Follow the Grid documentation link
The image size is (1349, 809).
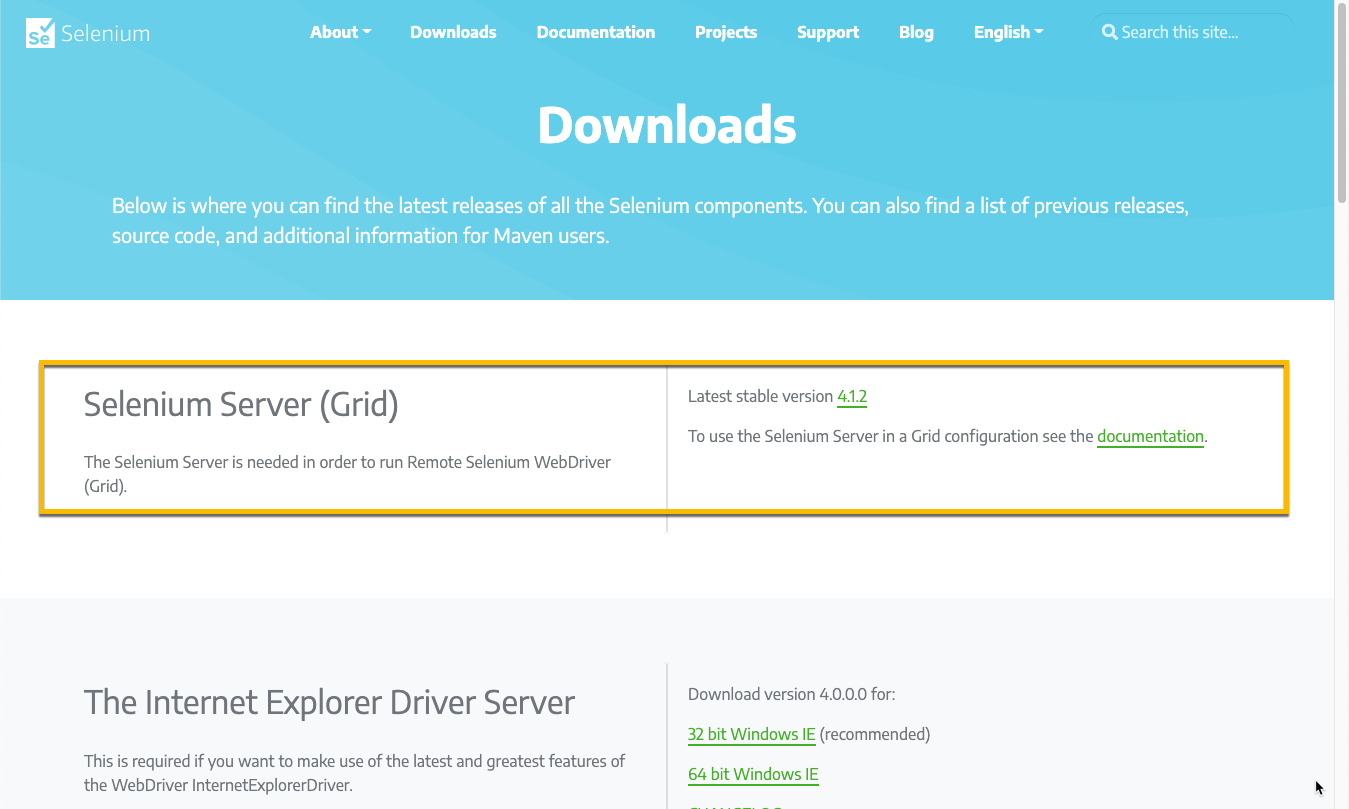[x=1150, y=436]
